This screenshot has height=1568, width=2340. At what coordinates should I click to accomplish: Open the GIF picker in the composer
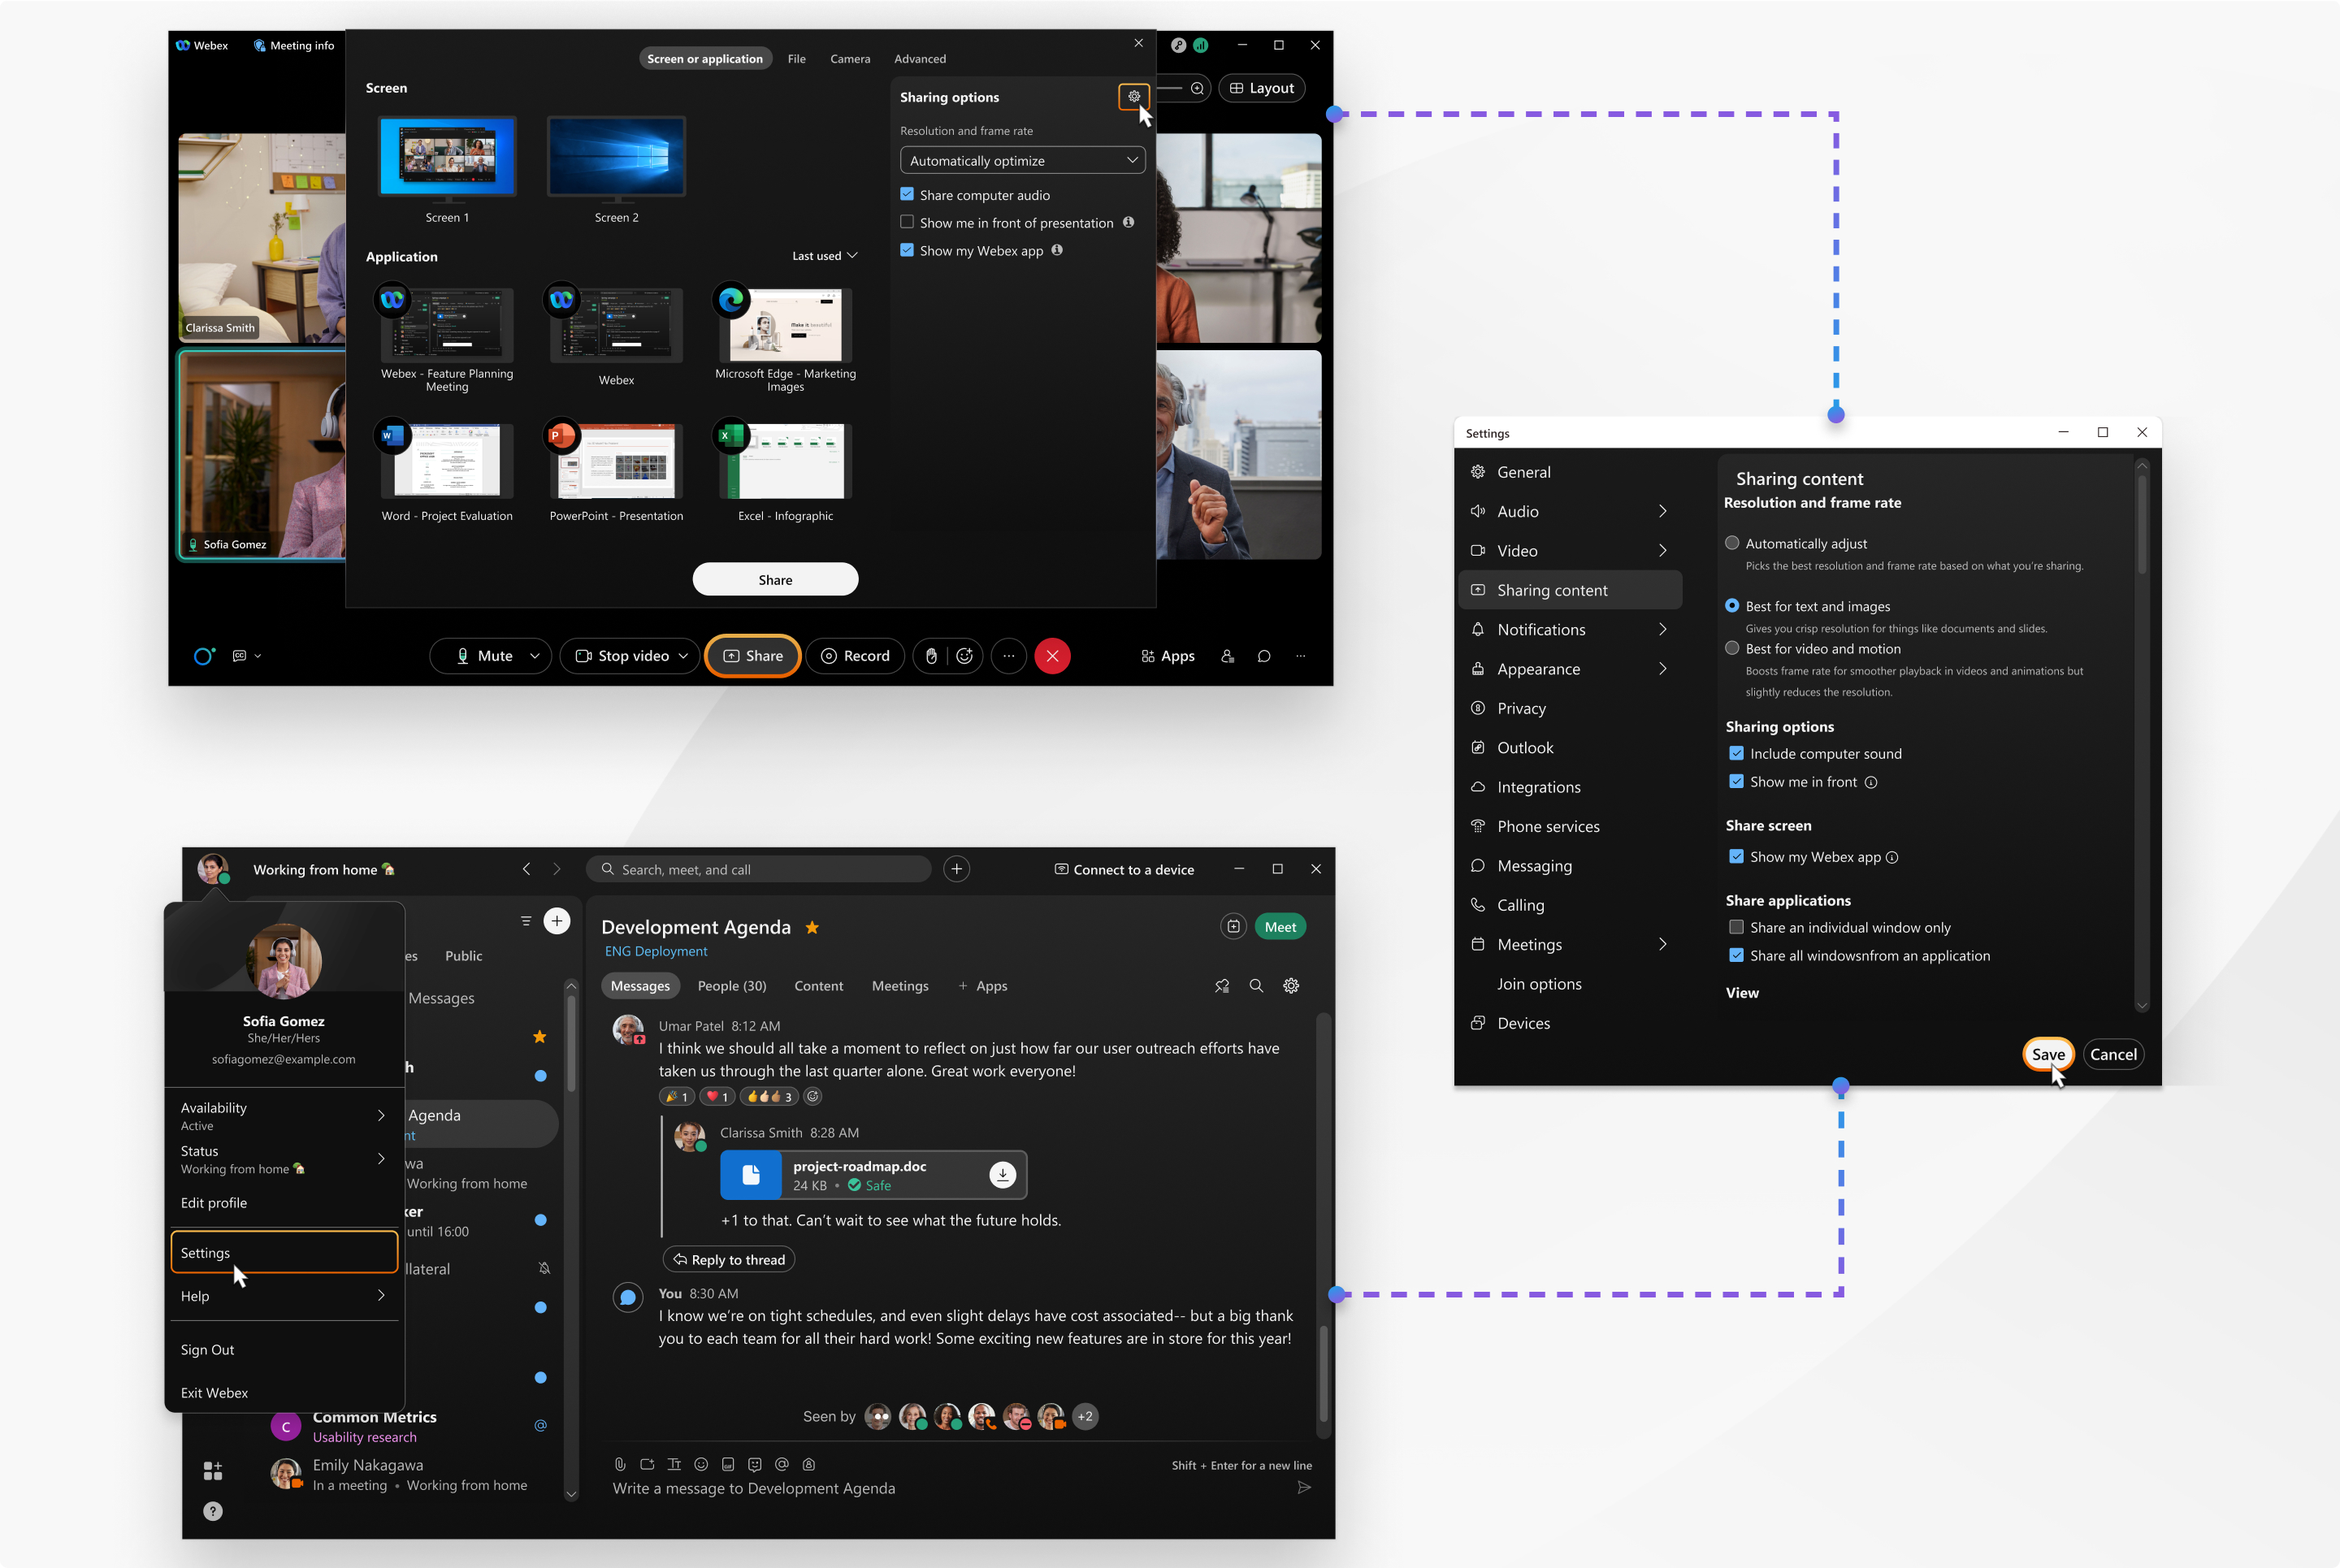point(728,1464)
